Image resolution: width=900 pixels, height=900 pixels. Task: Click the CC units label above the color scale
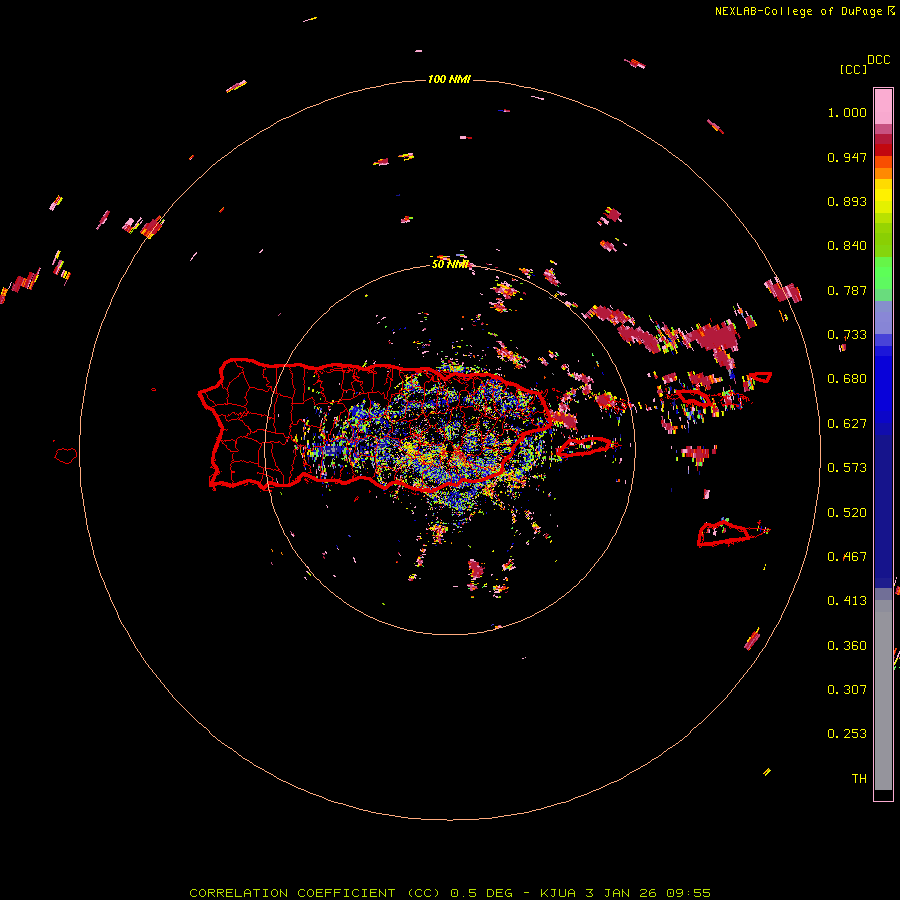click(853, 69)
